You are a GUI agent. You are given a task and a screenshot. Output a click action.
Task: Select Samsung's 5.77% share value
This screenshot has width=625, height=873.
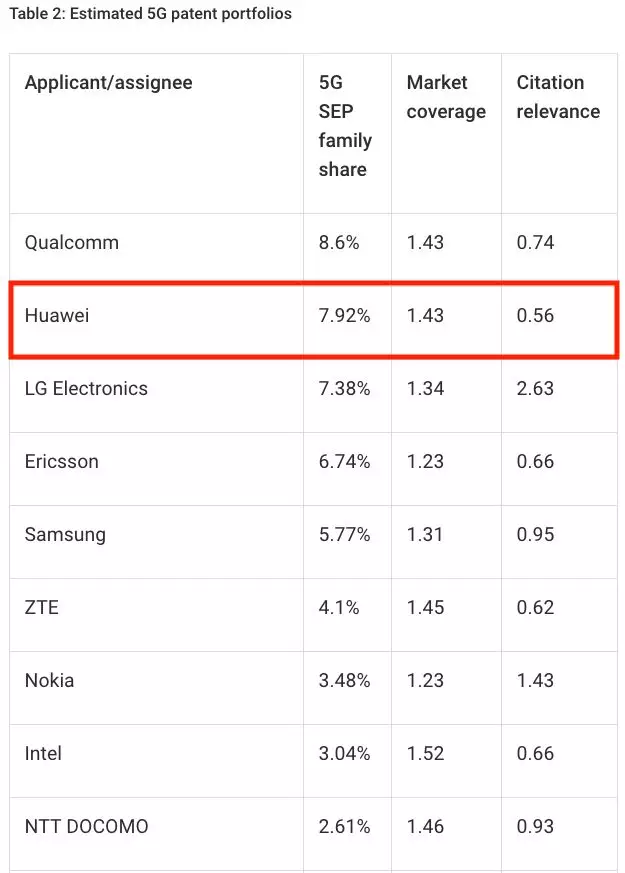[344, 535]
